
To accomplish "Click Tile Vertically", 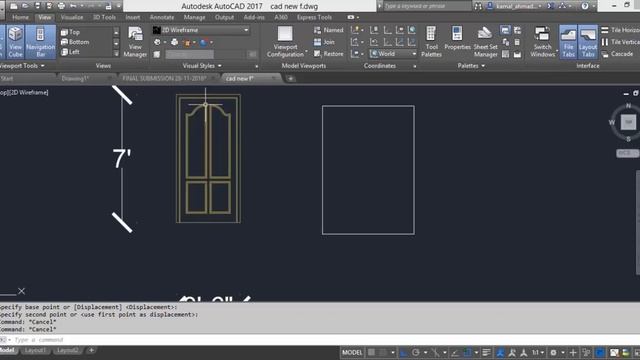I will [620, 42].
